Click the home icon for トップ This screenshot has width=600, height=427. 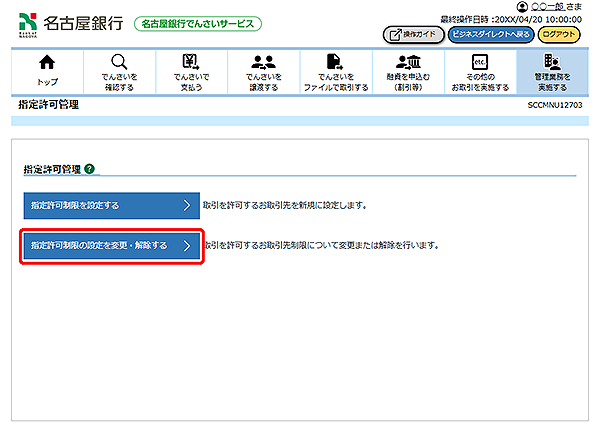[x=47, y=63]
